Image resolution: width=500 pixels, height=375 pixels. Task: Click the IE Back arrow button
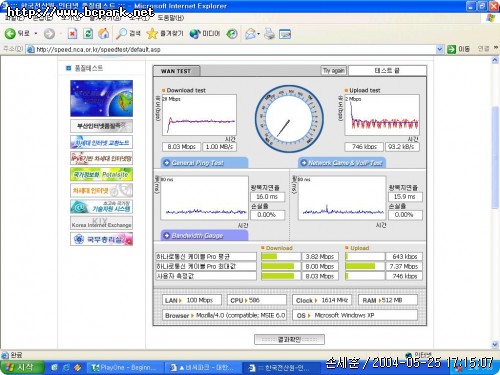click(10, 33)
